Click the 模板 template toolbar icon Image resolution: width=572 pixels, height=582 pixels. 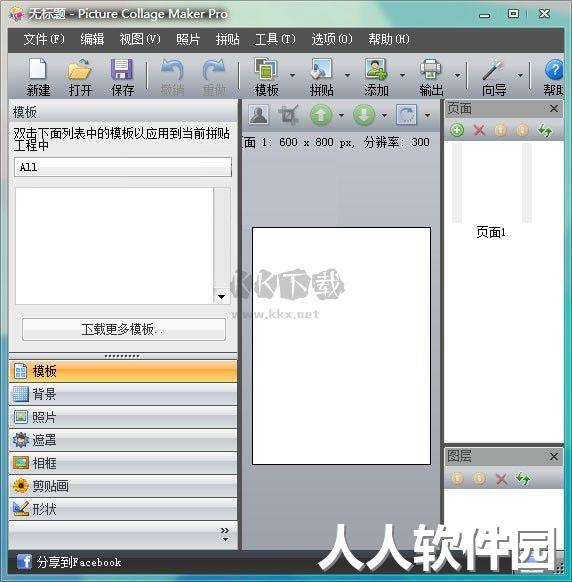pos(266,69)
